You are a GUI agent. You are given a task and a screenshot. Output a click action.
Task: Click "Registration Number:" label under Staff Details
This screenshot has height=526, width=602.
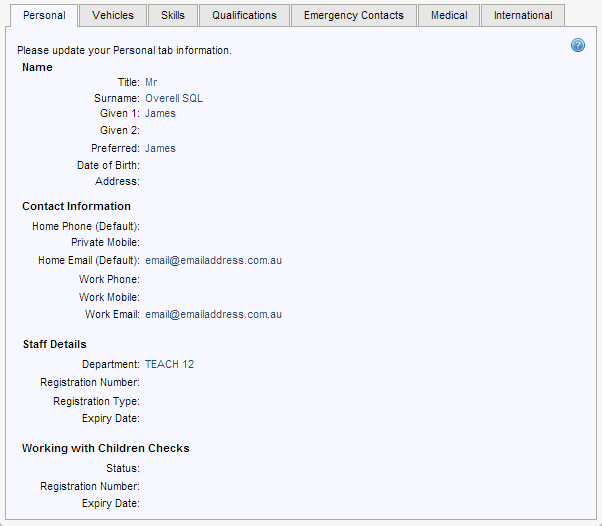pos(90,382)
